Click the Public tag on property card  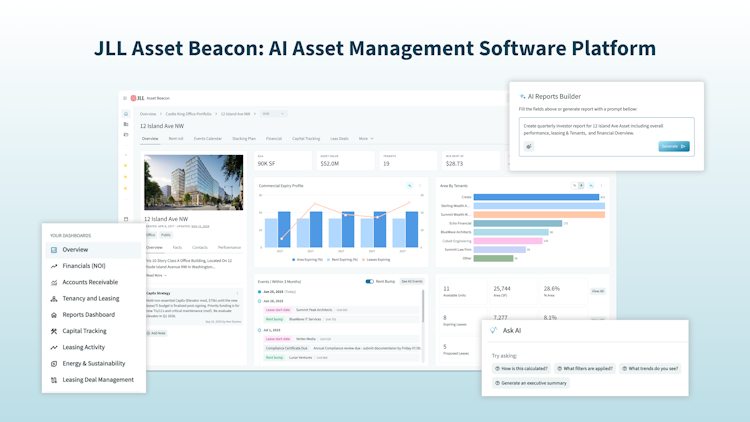pos(165,235)
